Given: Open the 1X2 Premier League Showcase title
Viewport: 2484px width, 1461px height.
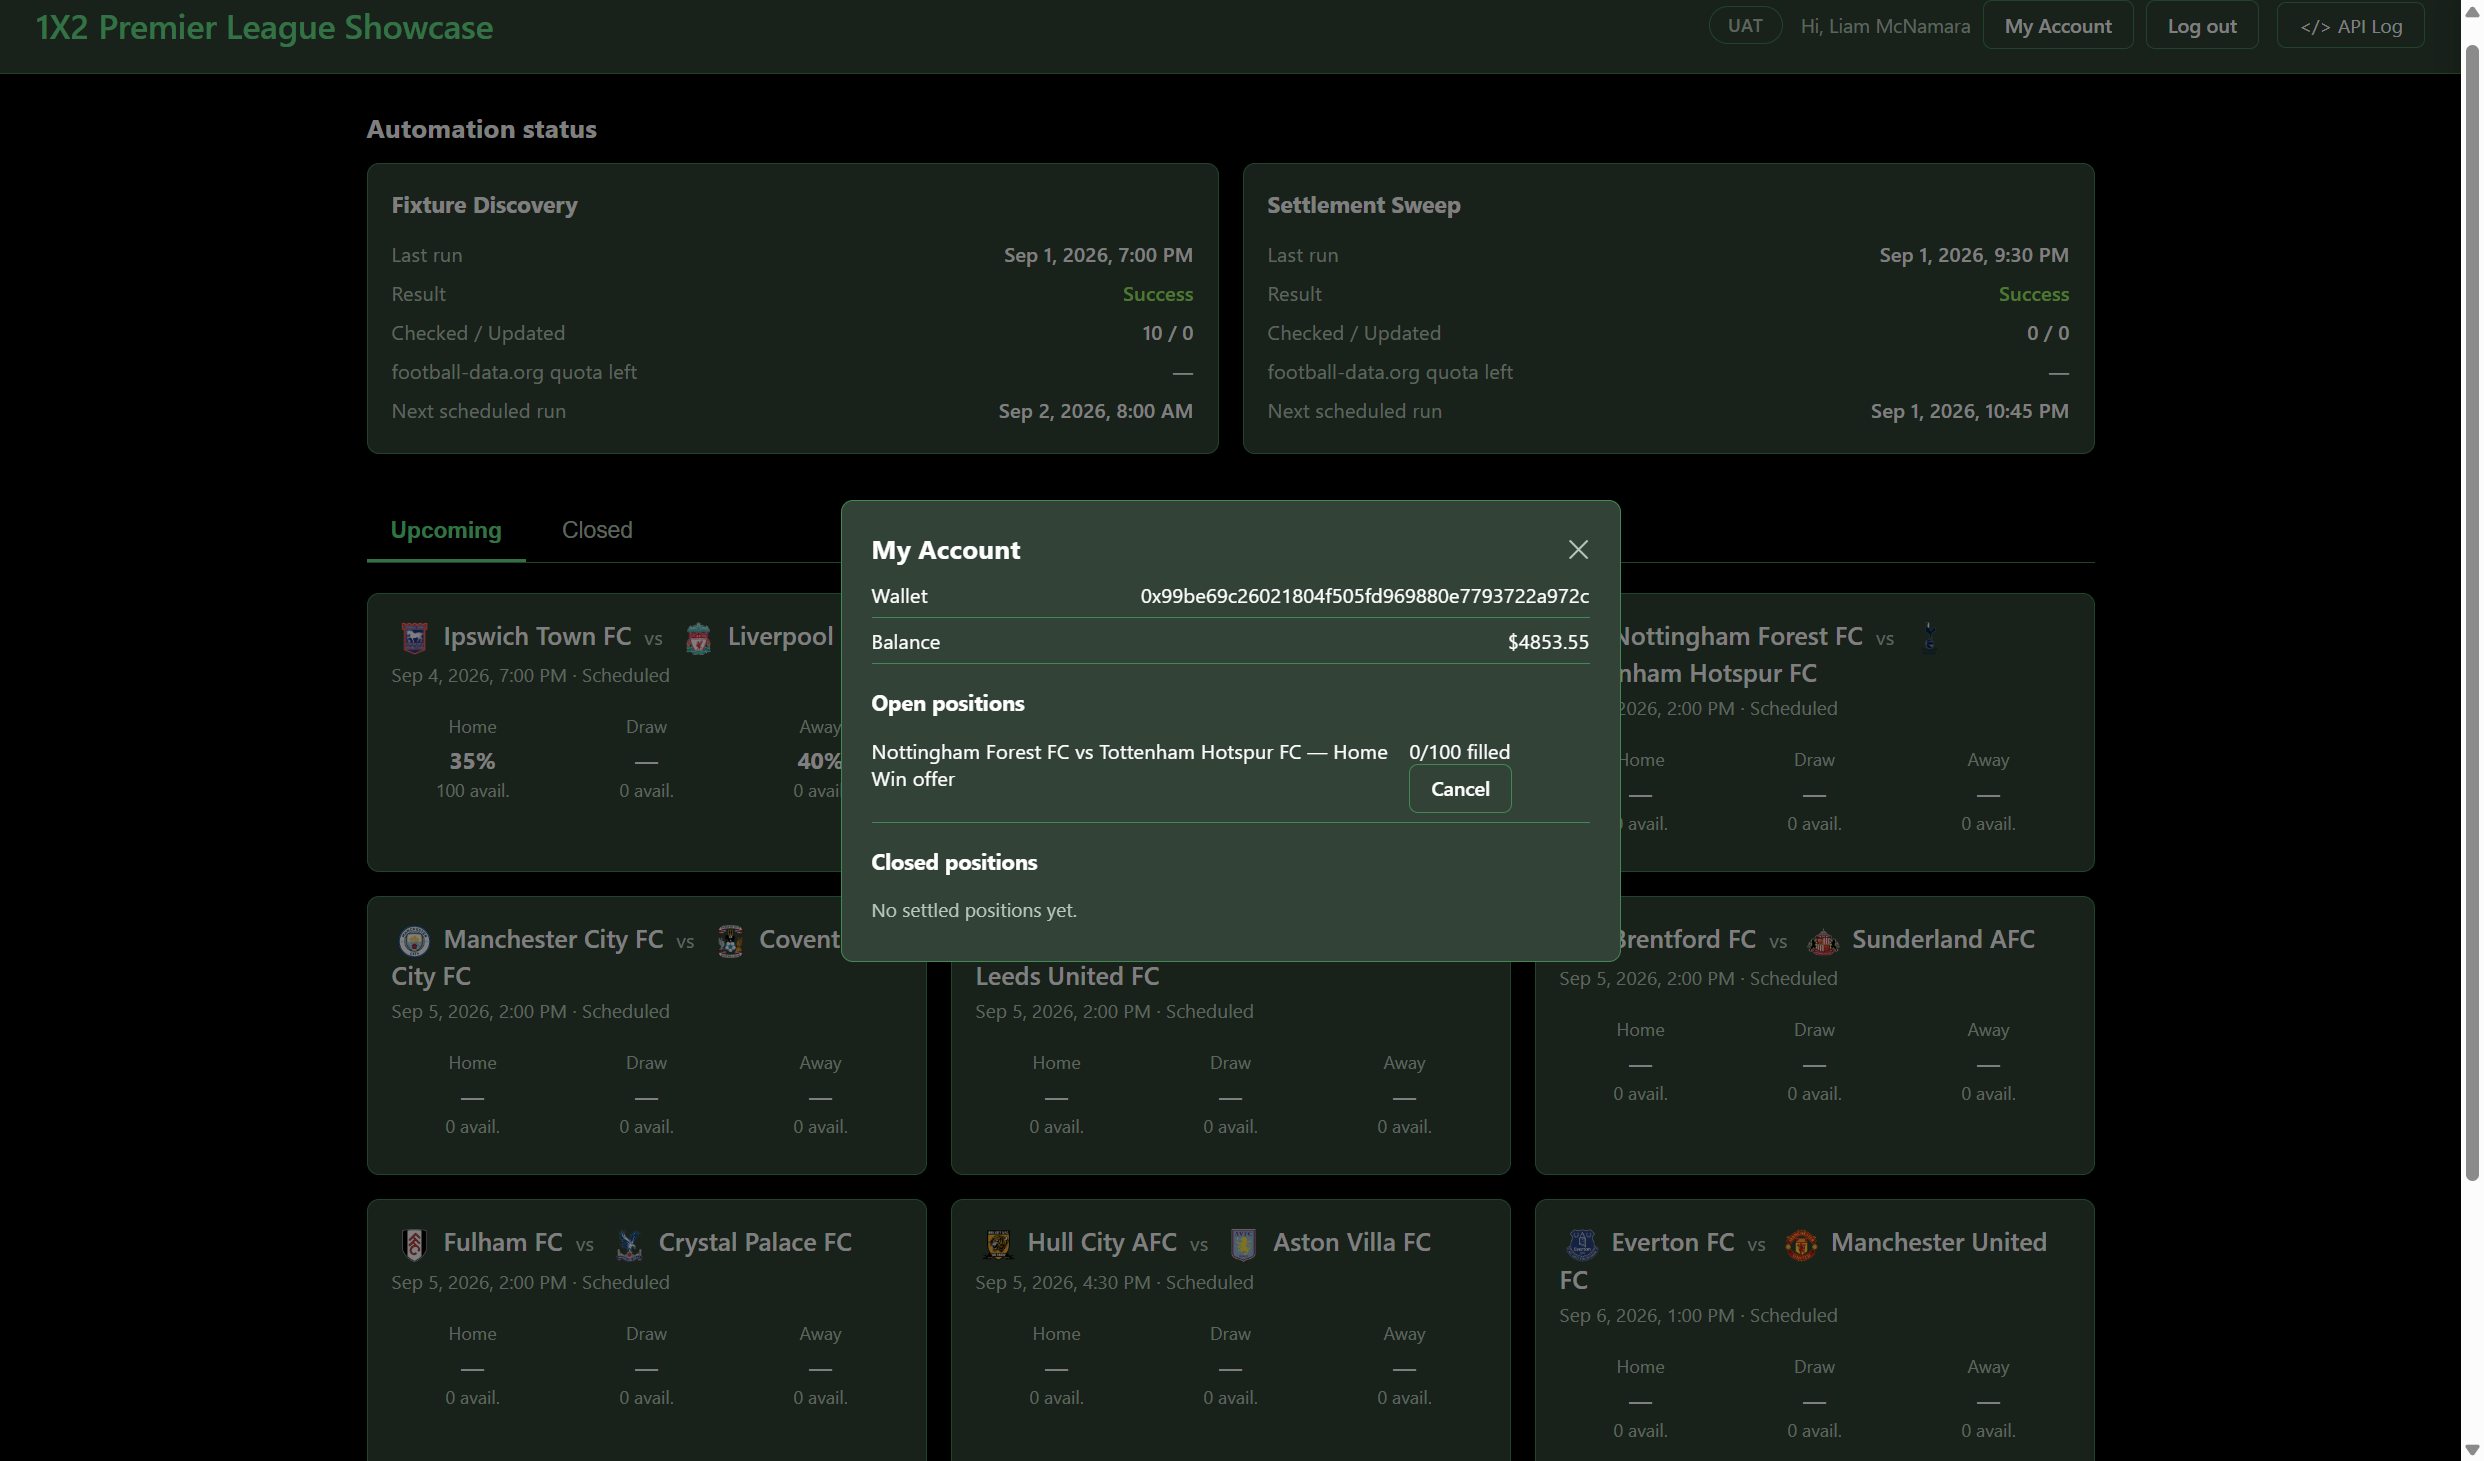Looking at the screenshot, I should 264,27.
